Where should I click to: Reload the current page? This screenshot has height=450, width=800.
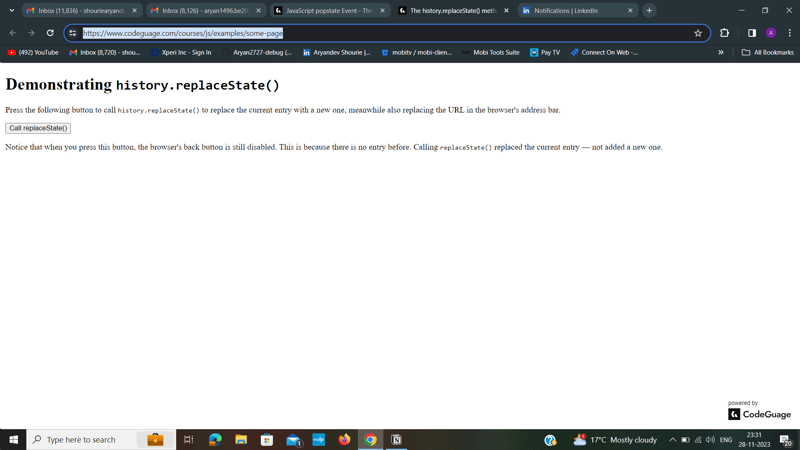(x=50, y=33)
